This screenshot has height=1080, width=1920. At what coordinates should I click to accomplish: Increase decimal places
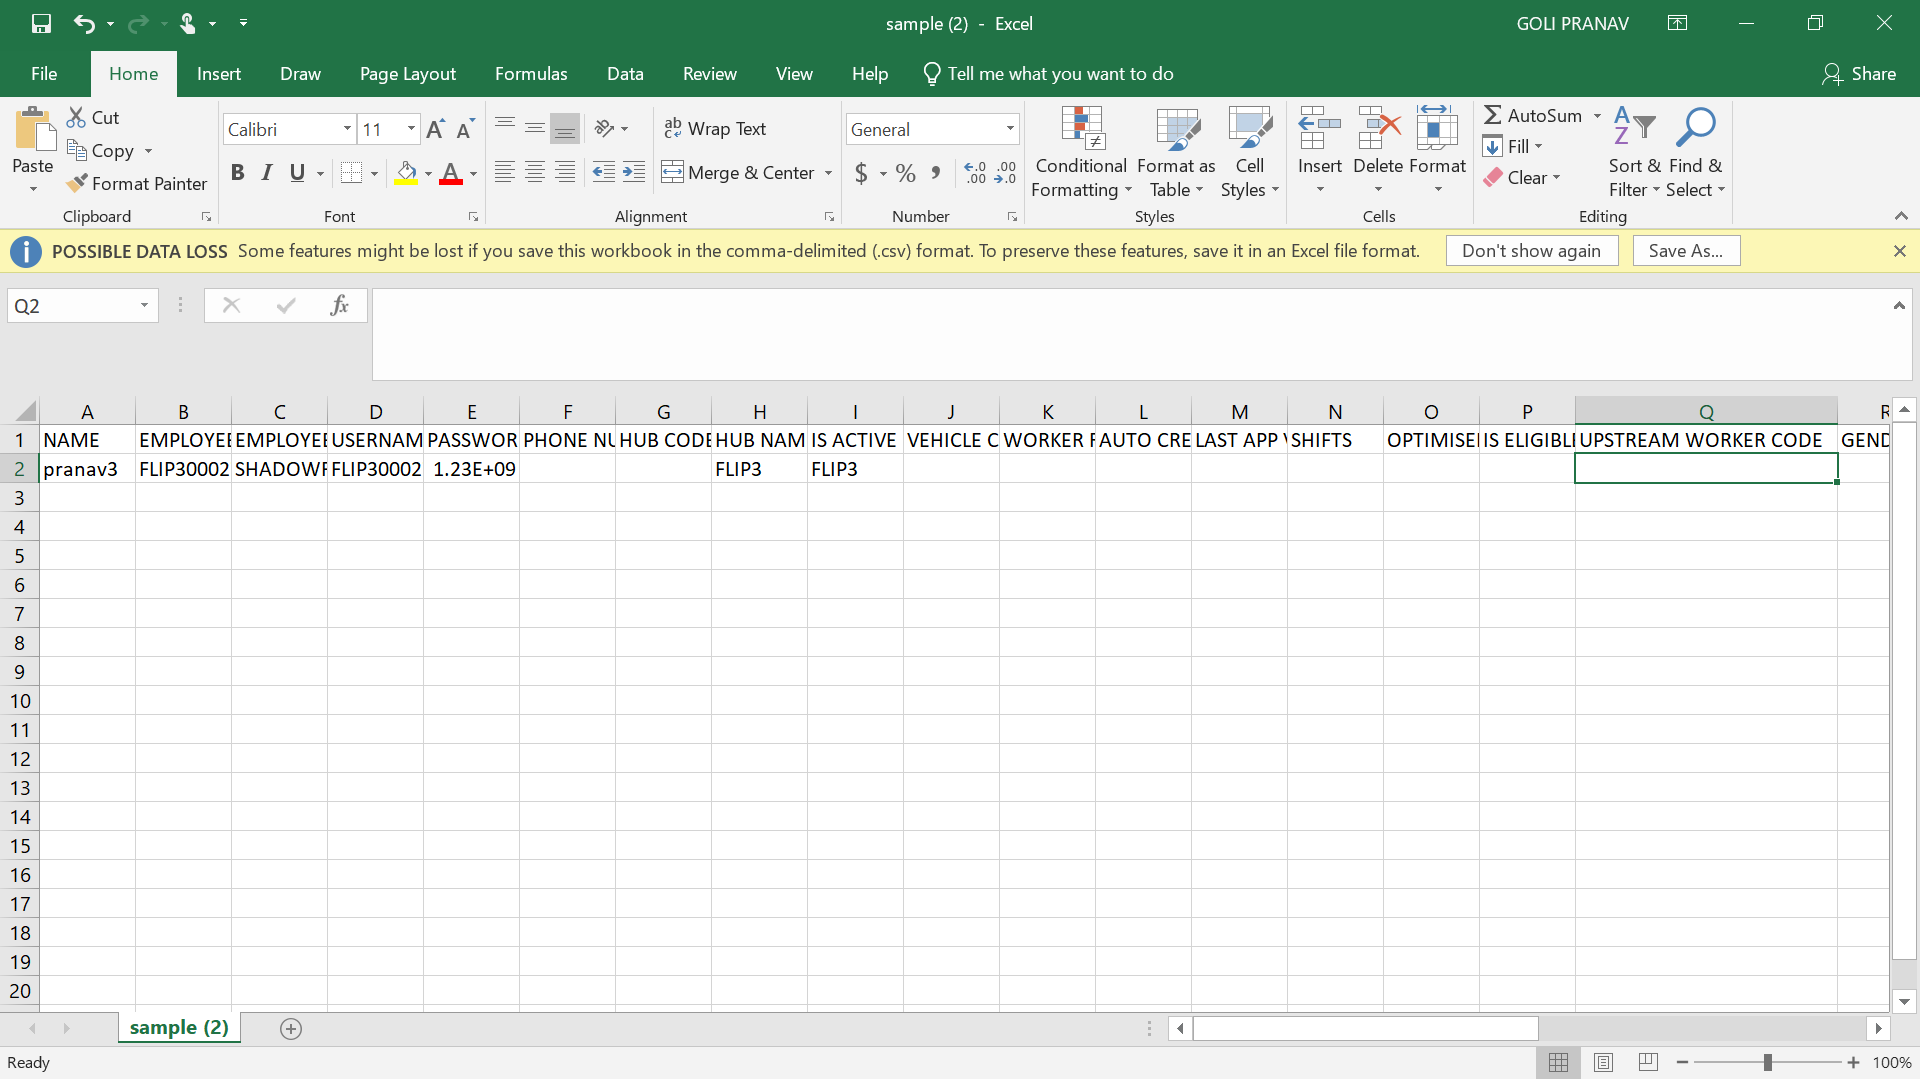coord(975,173)
